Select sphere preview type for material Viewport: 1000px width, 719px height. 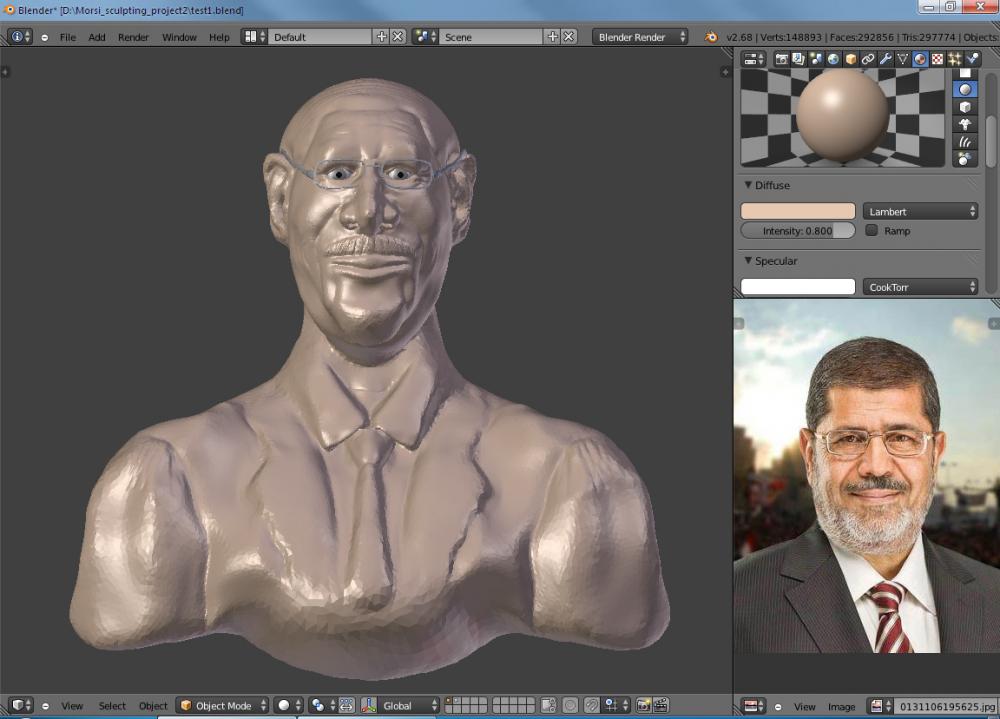coord(965,89)
